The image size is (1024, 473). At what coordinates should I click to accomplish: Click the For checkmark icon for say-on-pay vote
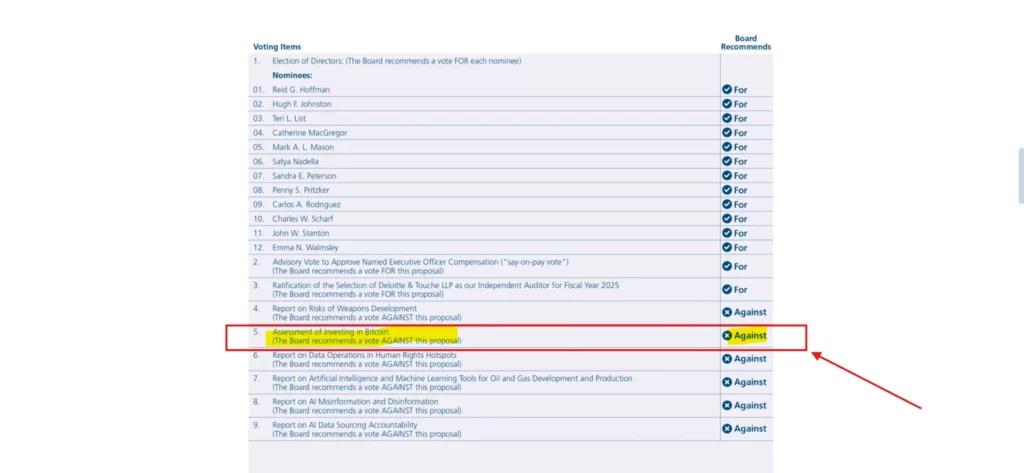click(x=726, y=267)
